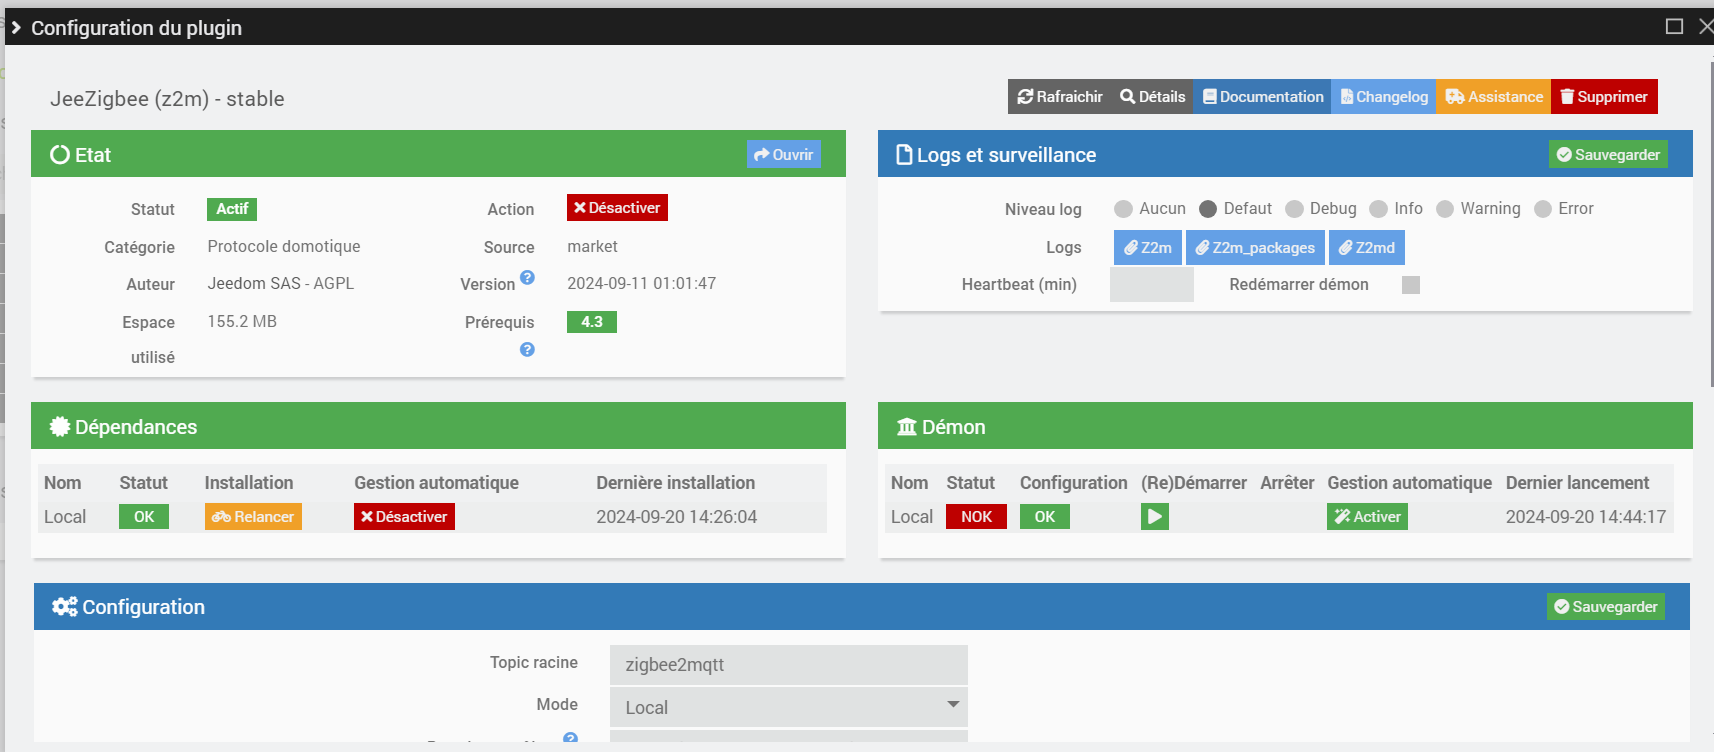Image resolution: width=1714 pixels, height=752 pixels.
Task: Click Relancer to reinstall dependencies
Action: [253, 517]
